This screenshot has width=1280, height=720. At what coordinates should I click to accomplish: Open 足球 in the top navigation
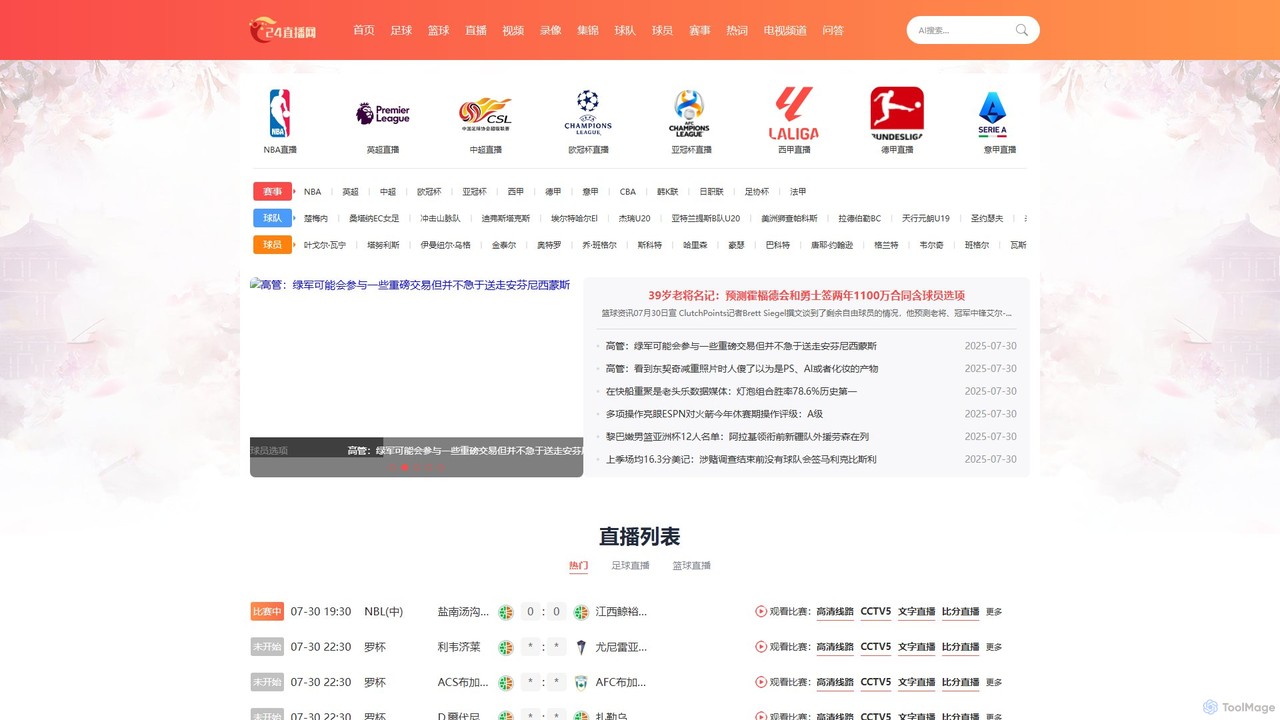(401, 30)
